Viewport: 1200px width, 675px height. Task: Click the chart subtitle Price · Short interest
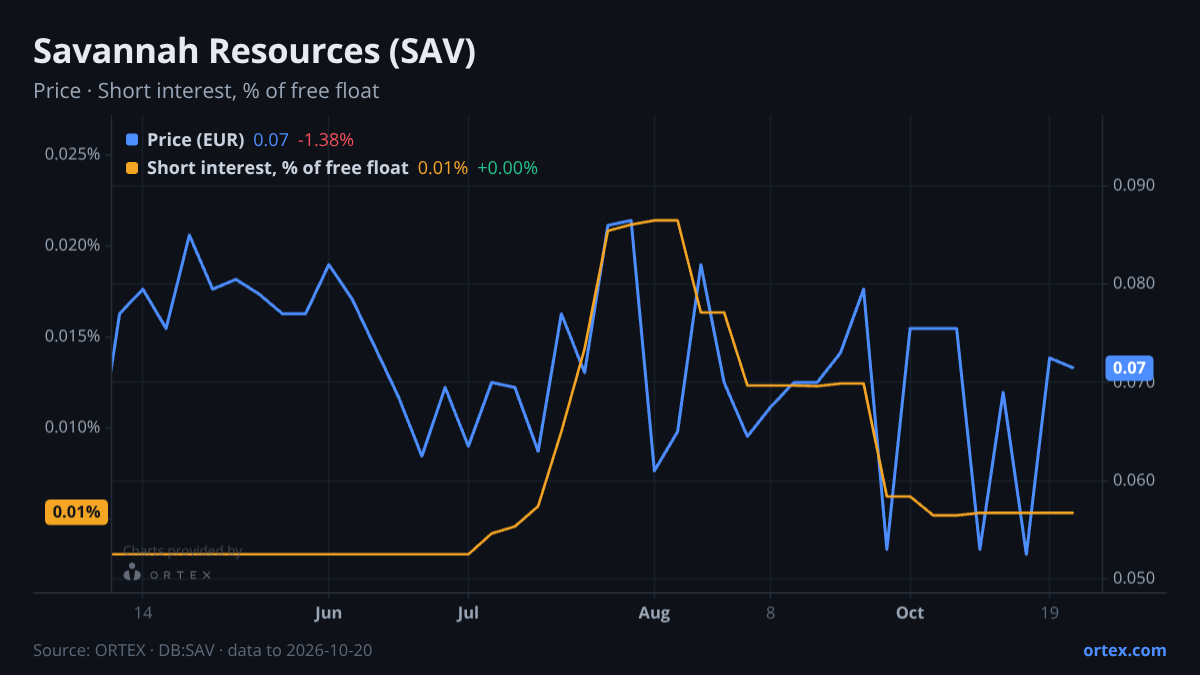tap(206, 91)
